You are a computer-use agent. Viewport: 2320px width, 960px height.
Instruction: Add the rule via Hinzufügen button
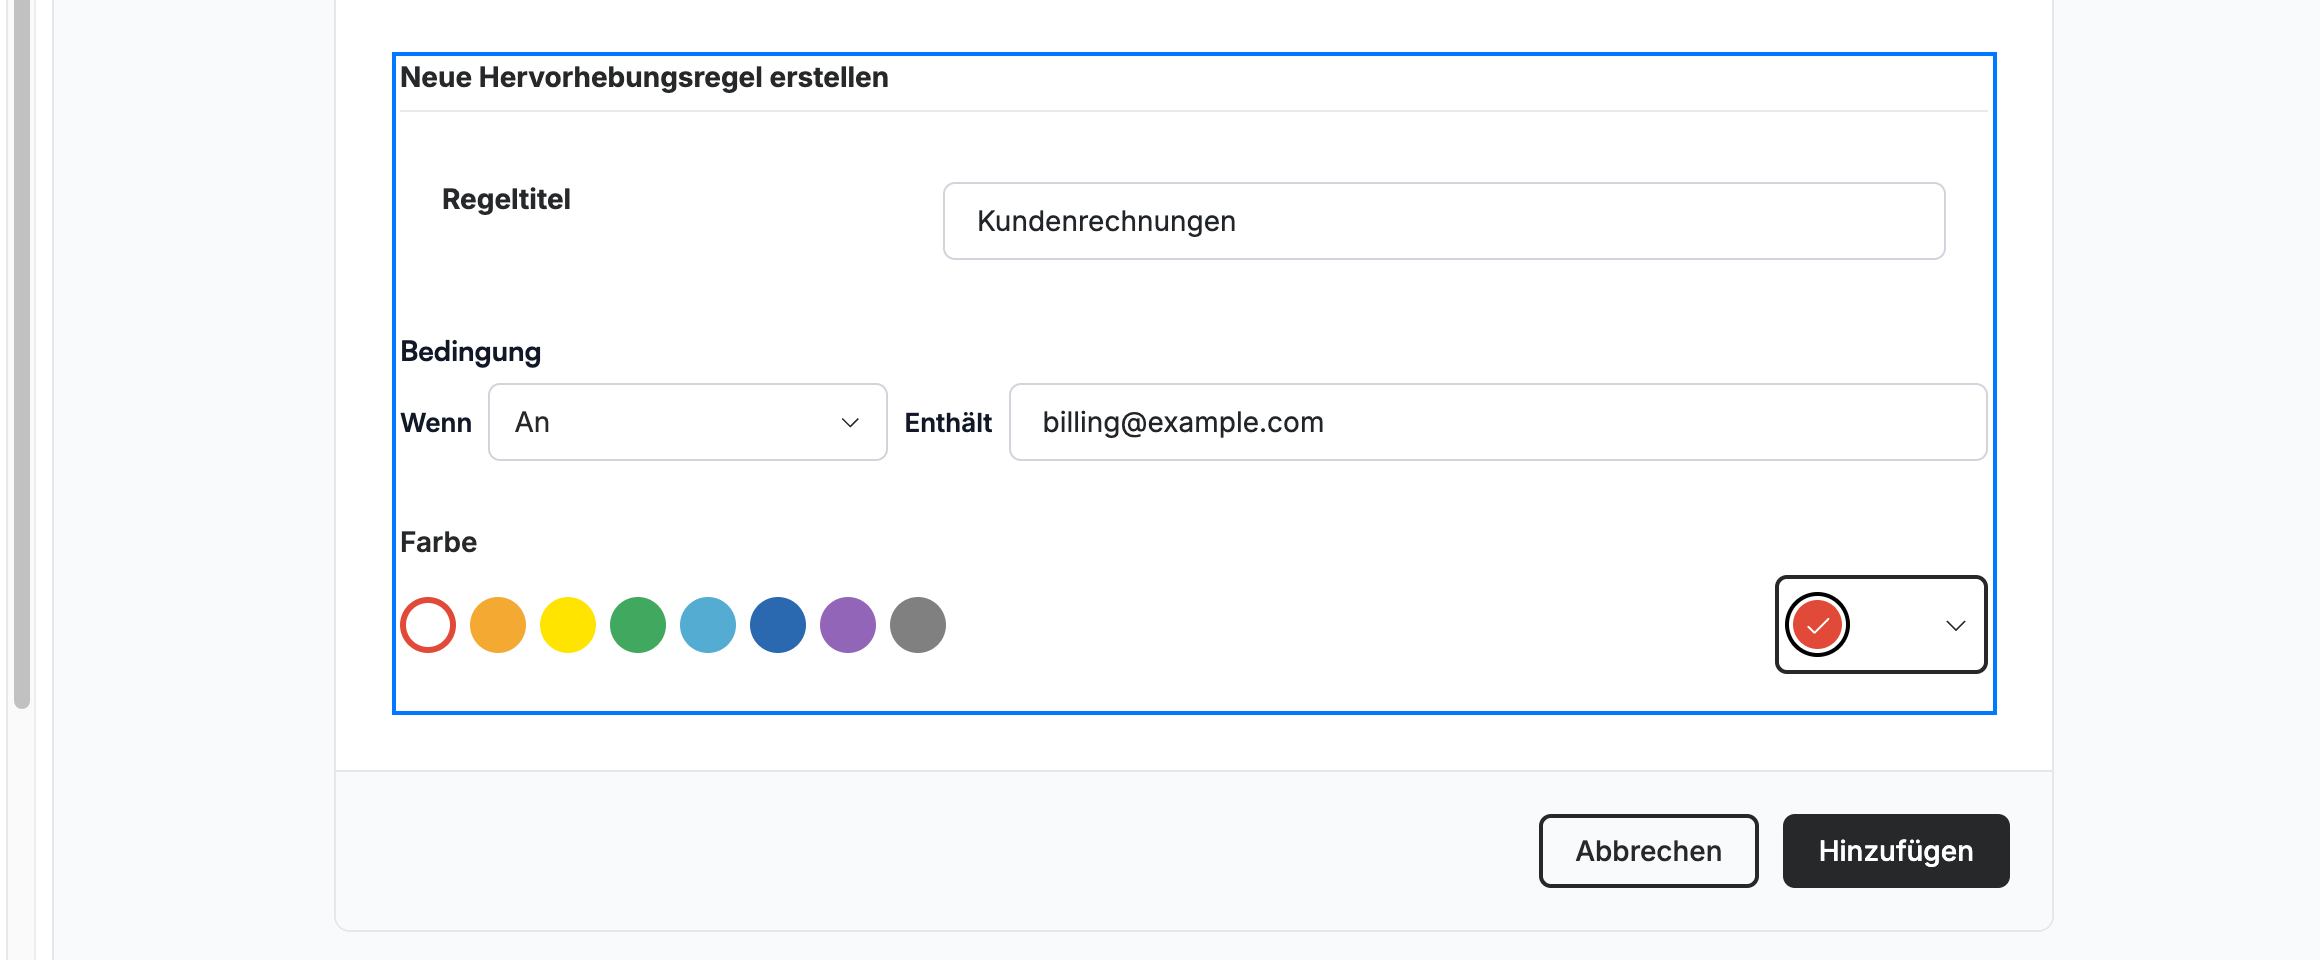click(1896, 851)
